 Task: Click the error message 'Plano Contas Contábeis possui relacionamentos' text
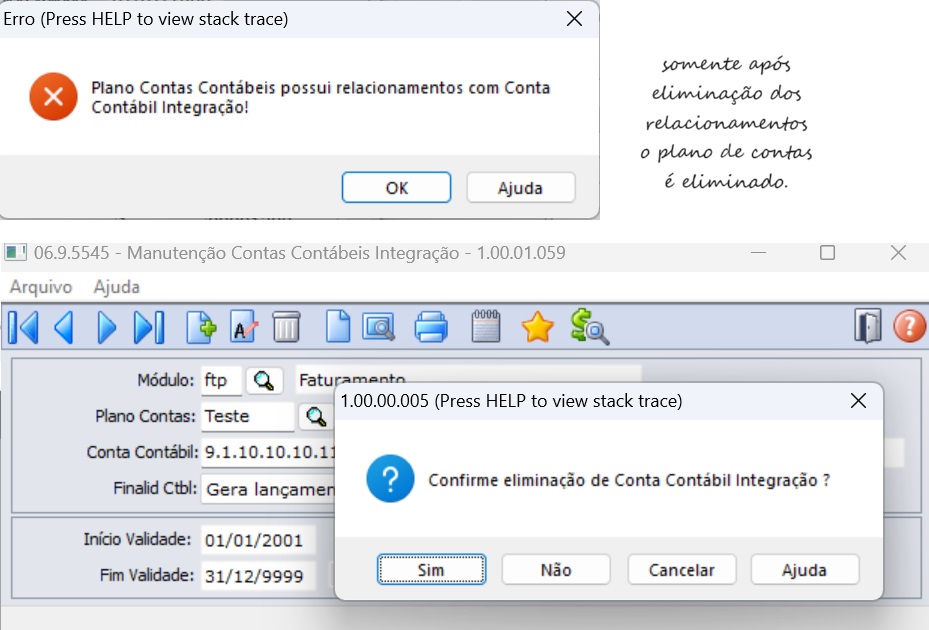321,97
